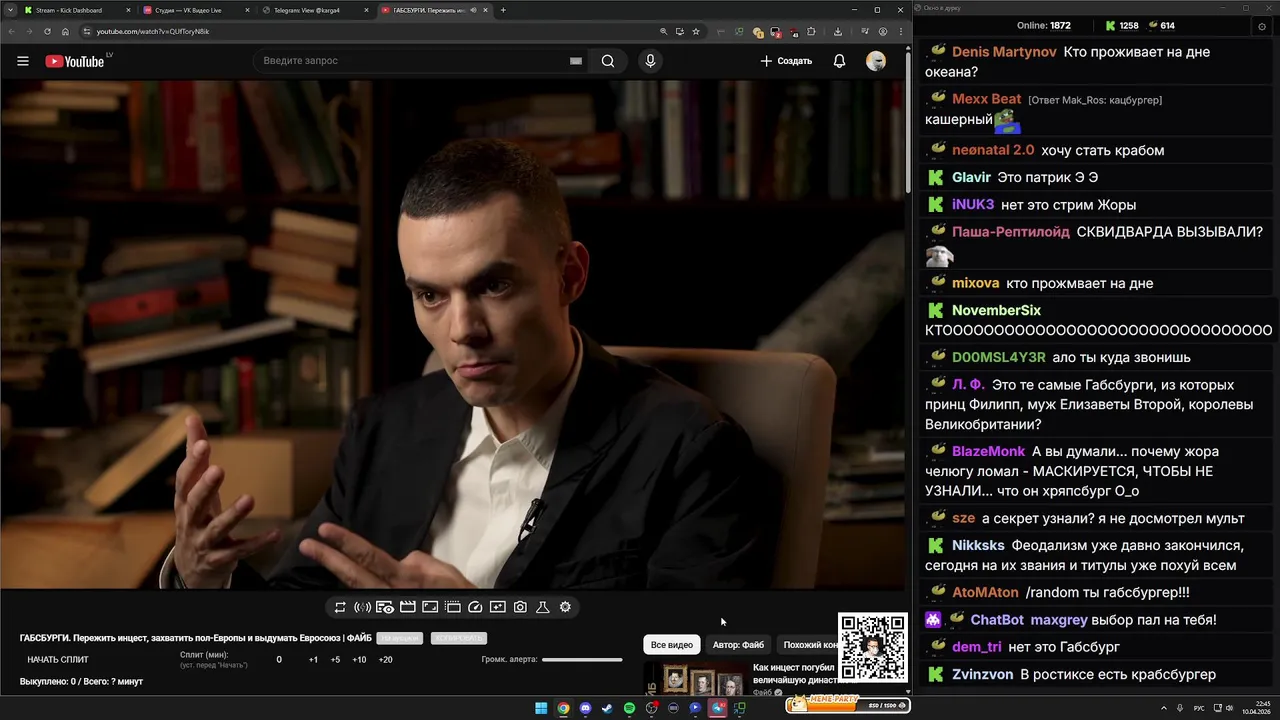Select the Все видео chip
Screen dimensions: 1280x720
(x=672, y=645)
